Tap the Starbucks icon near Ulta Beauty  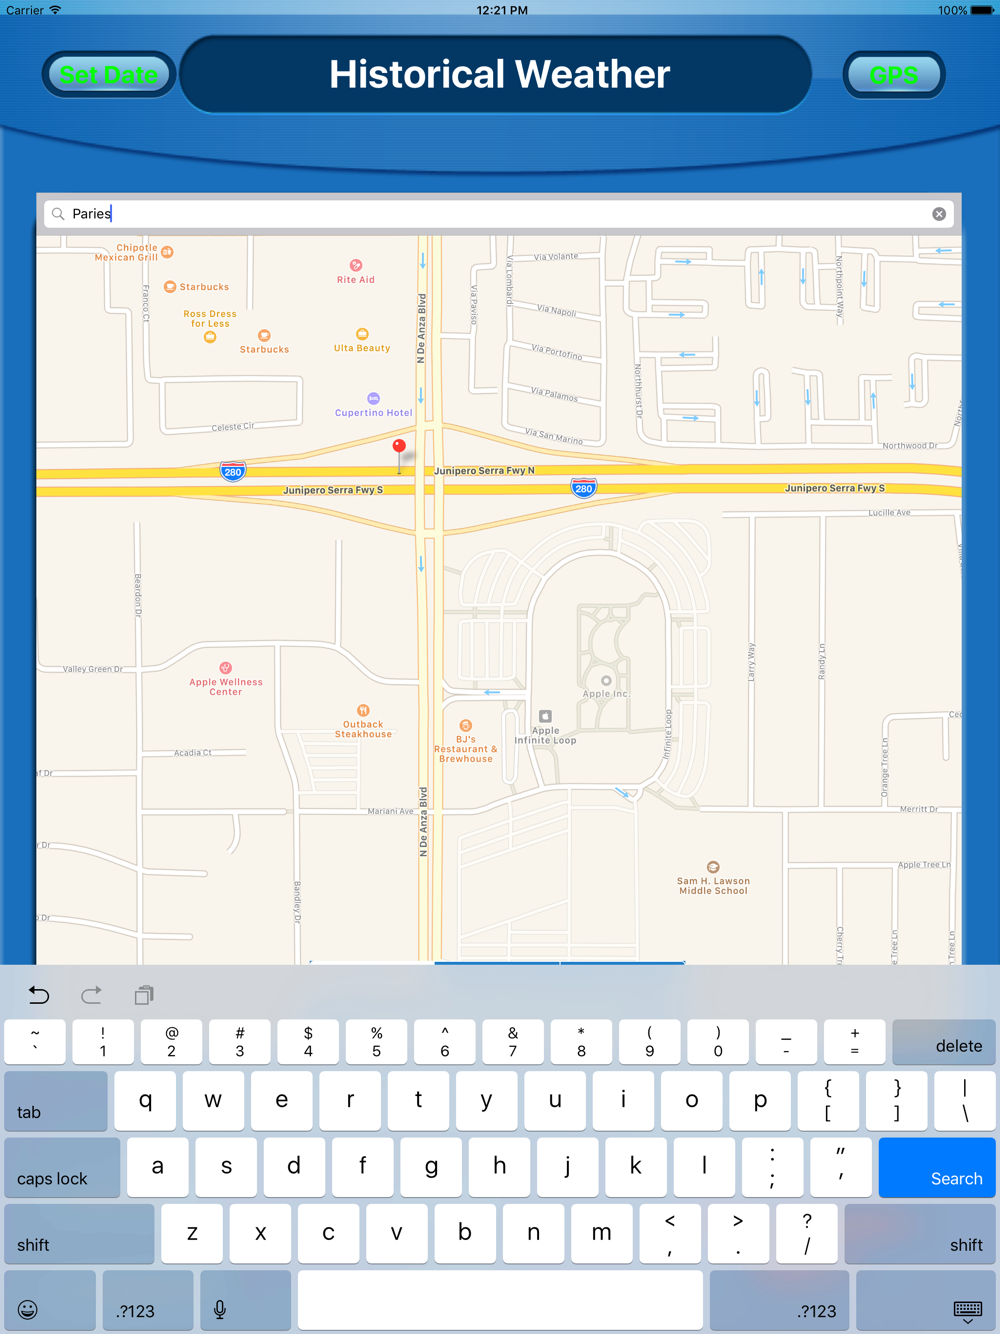(x=264, y=336)
